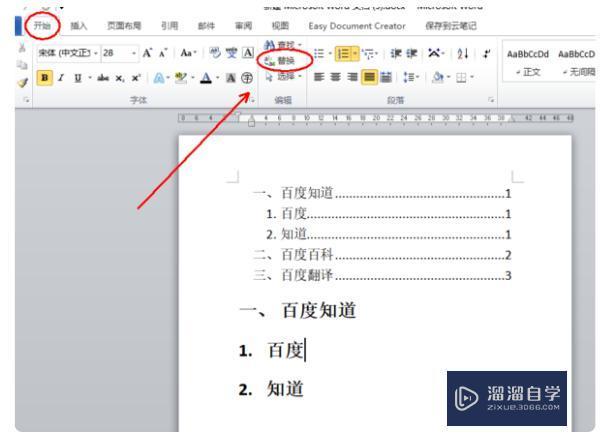Open the 保存到云笔记 tab
Viewport: 601px width, 437px height.
[451, 26]
